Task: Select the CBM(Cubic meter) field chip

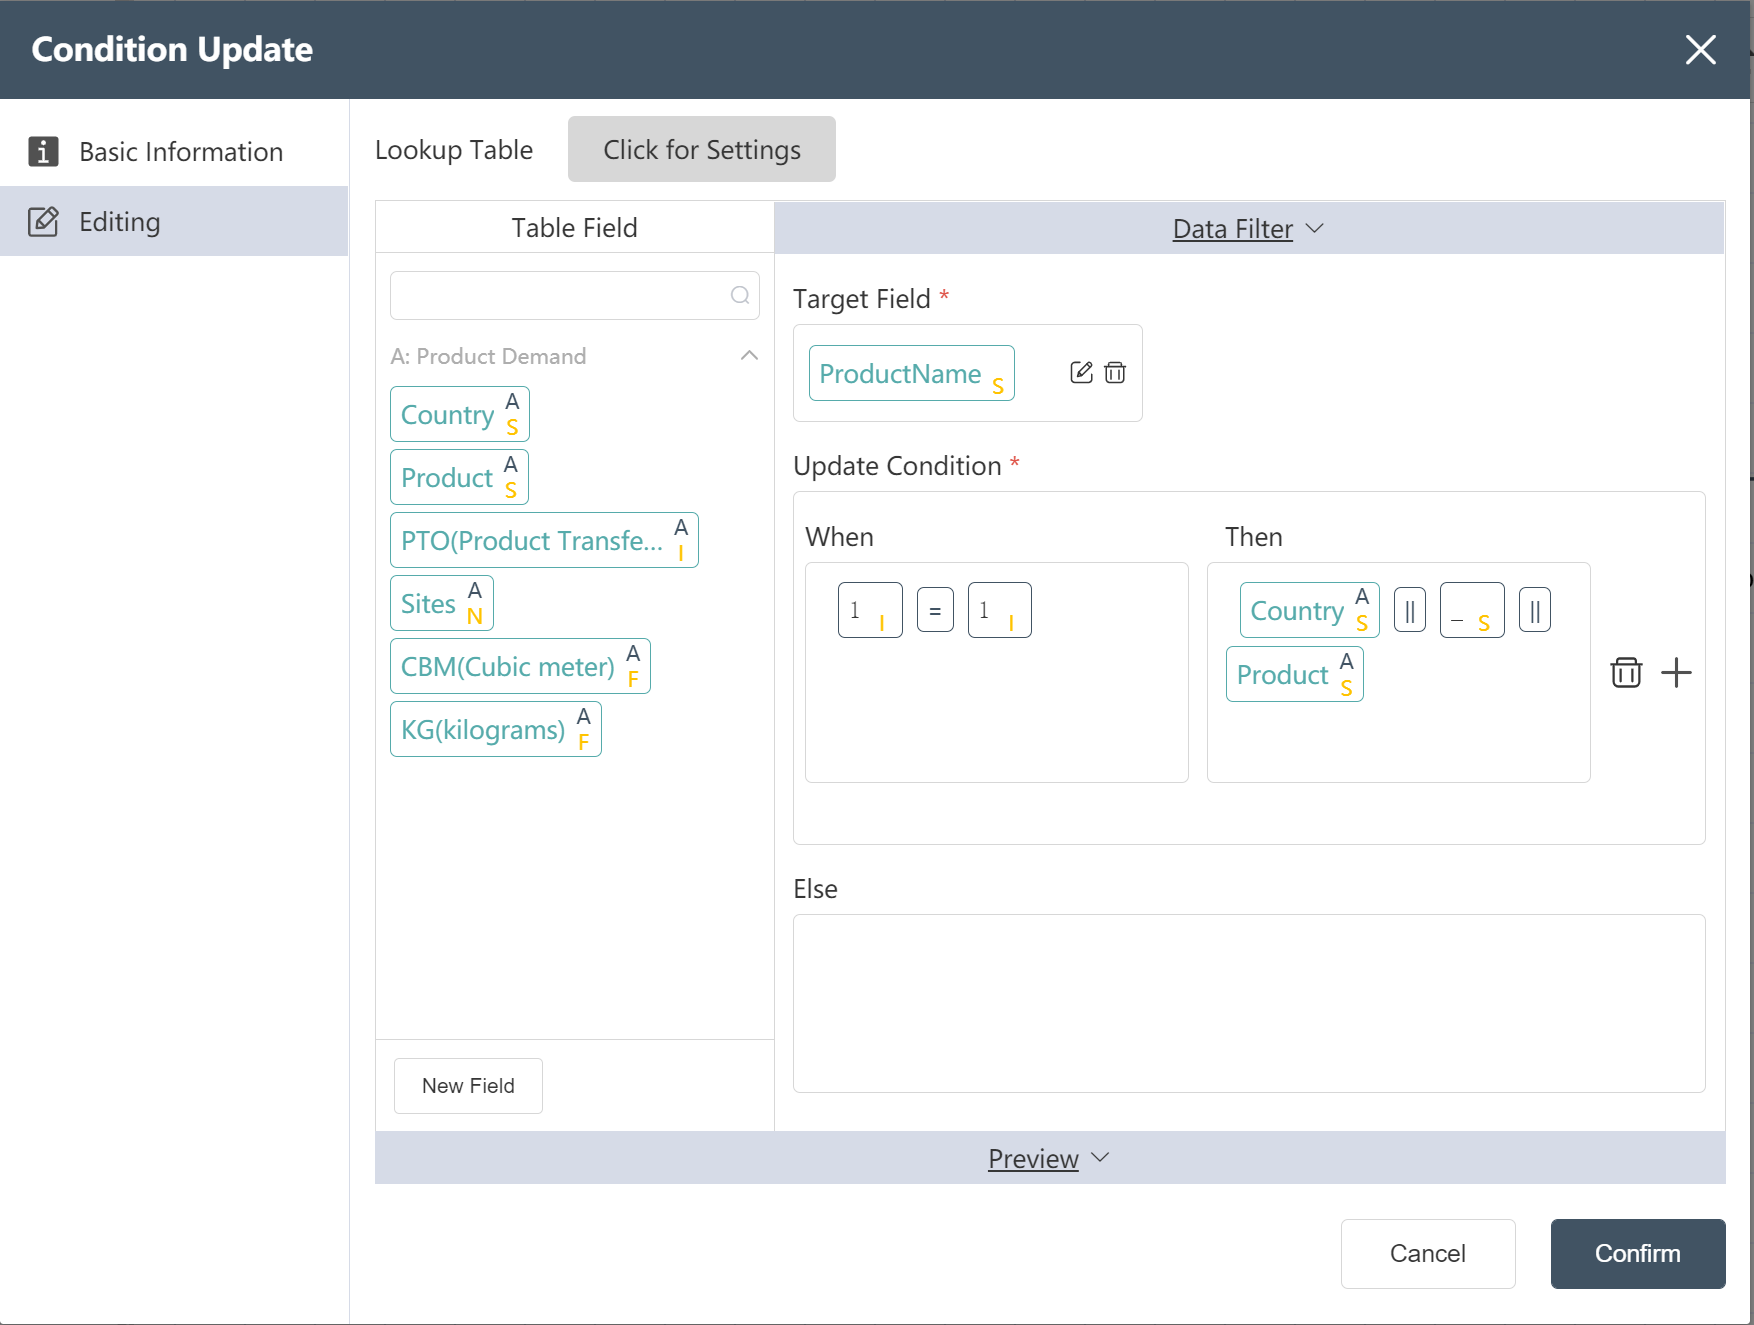Action: (x=520, y=666)
